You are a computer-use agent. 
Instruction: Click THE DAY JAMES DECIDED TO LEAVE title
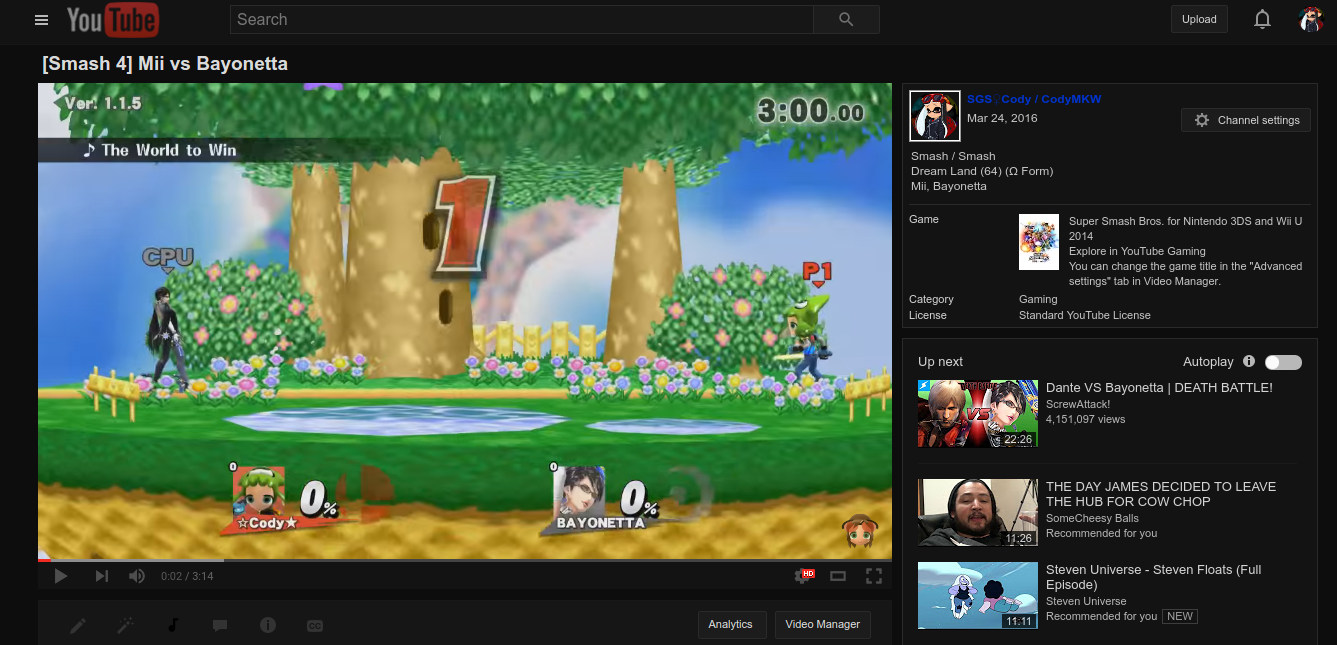(1161, 494)
